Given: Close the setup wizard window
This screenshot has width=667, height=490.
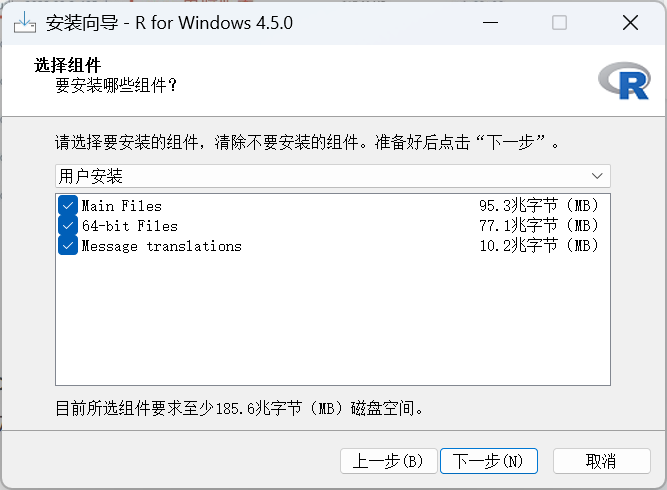Looking at the screenshot, I should (630, 23).
